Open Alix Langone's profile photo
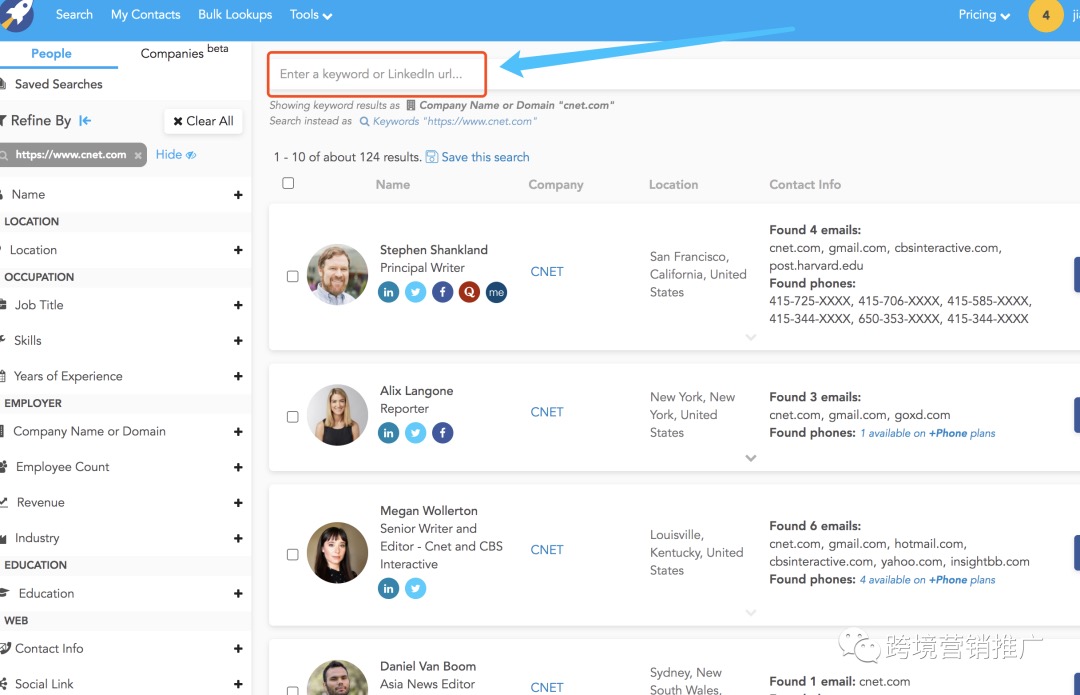The height and width of the screenshot is (695, 1080). tap(337, 415)
